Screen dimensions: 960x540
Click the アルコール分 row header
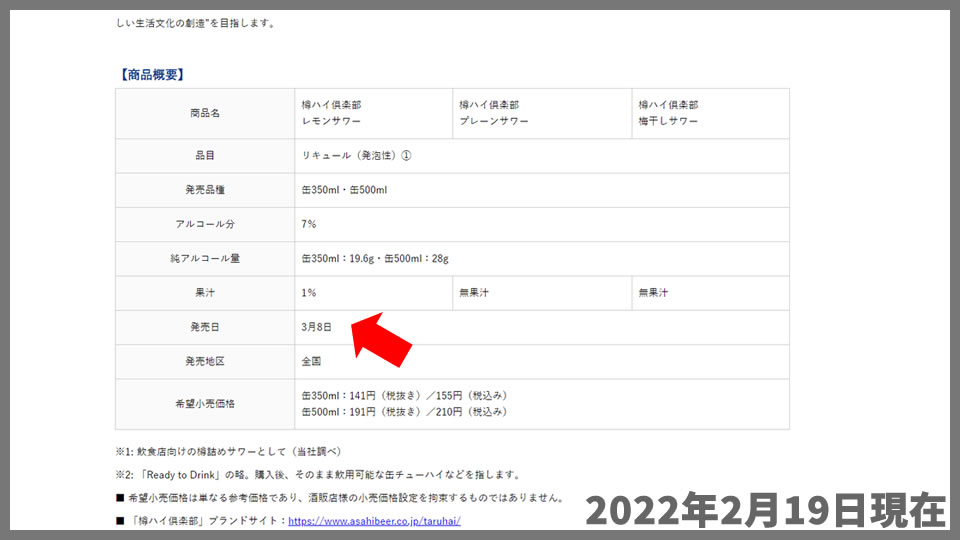point(205,224)
